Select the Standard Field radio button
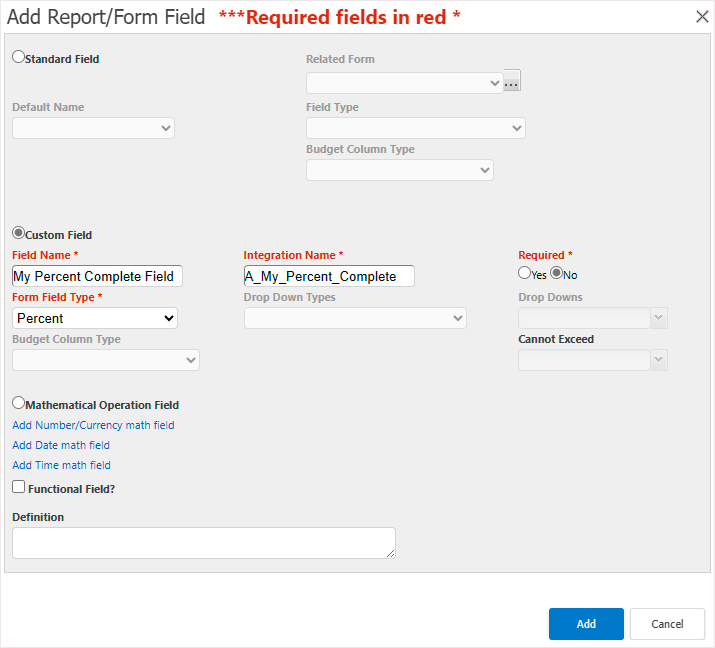This screenshot has width=715, height=648. click(18, 57)
